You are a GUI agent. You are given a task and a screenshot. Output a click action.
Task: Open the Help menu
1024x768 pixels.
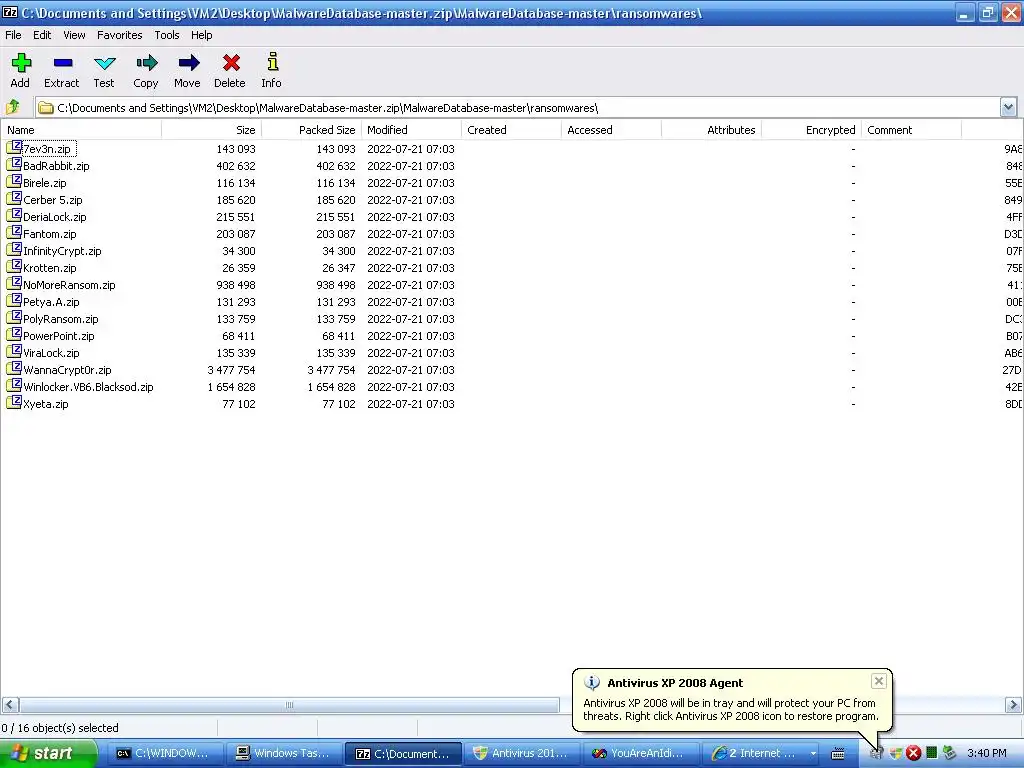point(201,35)
